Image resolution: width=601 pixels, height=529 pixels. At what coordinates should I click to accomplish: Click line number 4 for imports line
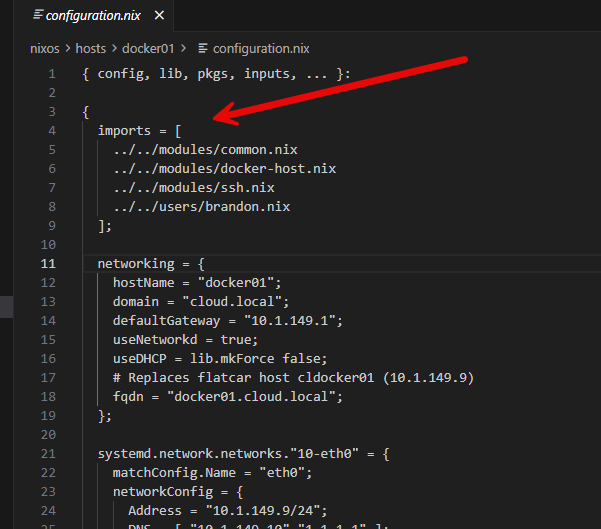click(52, 131)
